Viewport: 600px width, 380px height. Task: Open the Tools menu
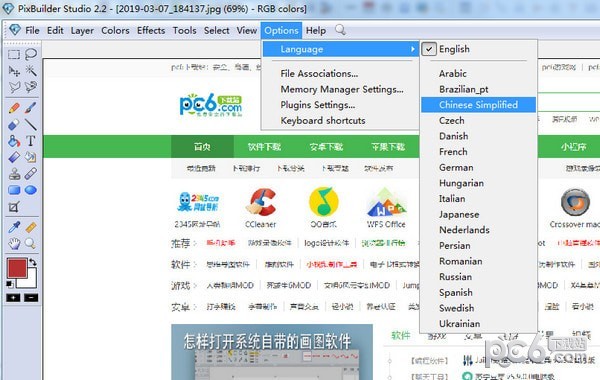[184, 30]
